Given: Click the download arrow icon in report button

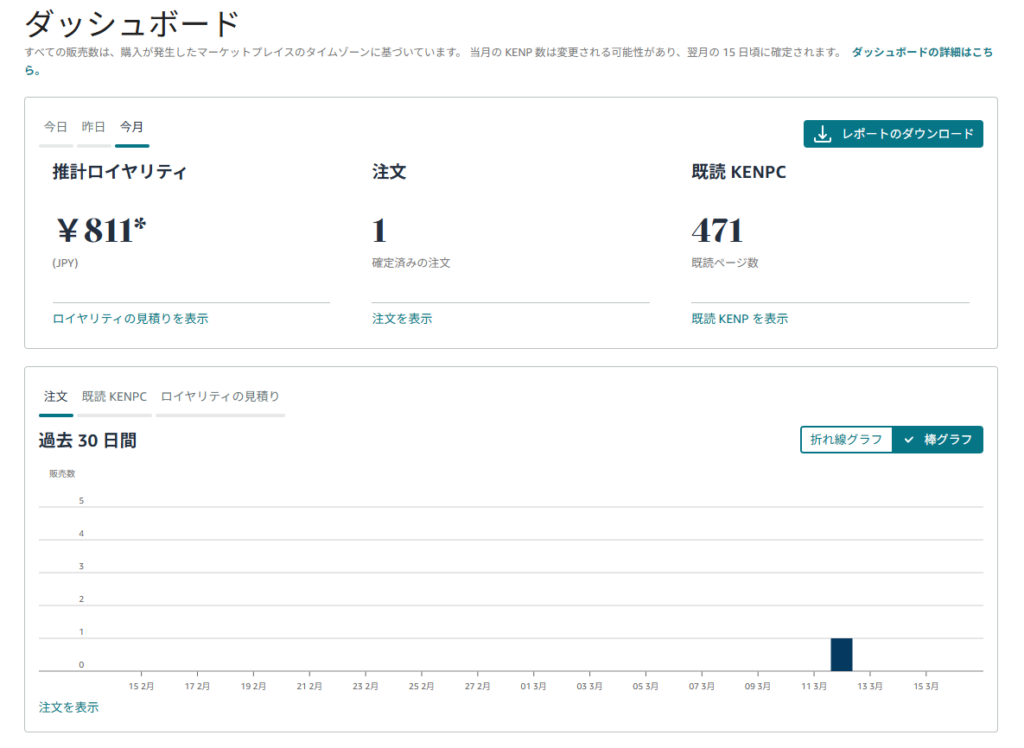Looking at the screenshot, I should pyautogui.click(x=823, y=134).
